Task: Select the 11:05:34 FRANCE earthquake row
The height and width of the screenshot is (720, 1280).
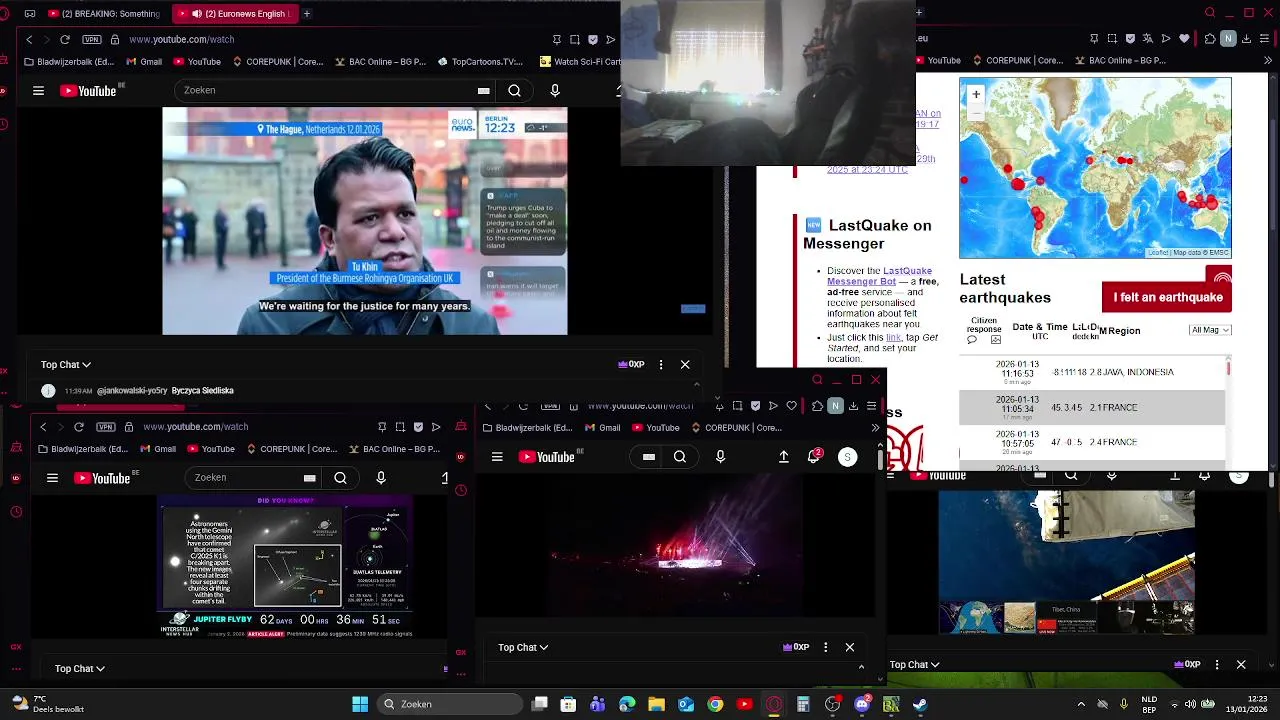Action: [1092, 407]
